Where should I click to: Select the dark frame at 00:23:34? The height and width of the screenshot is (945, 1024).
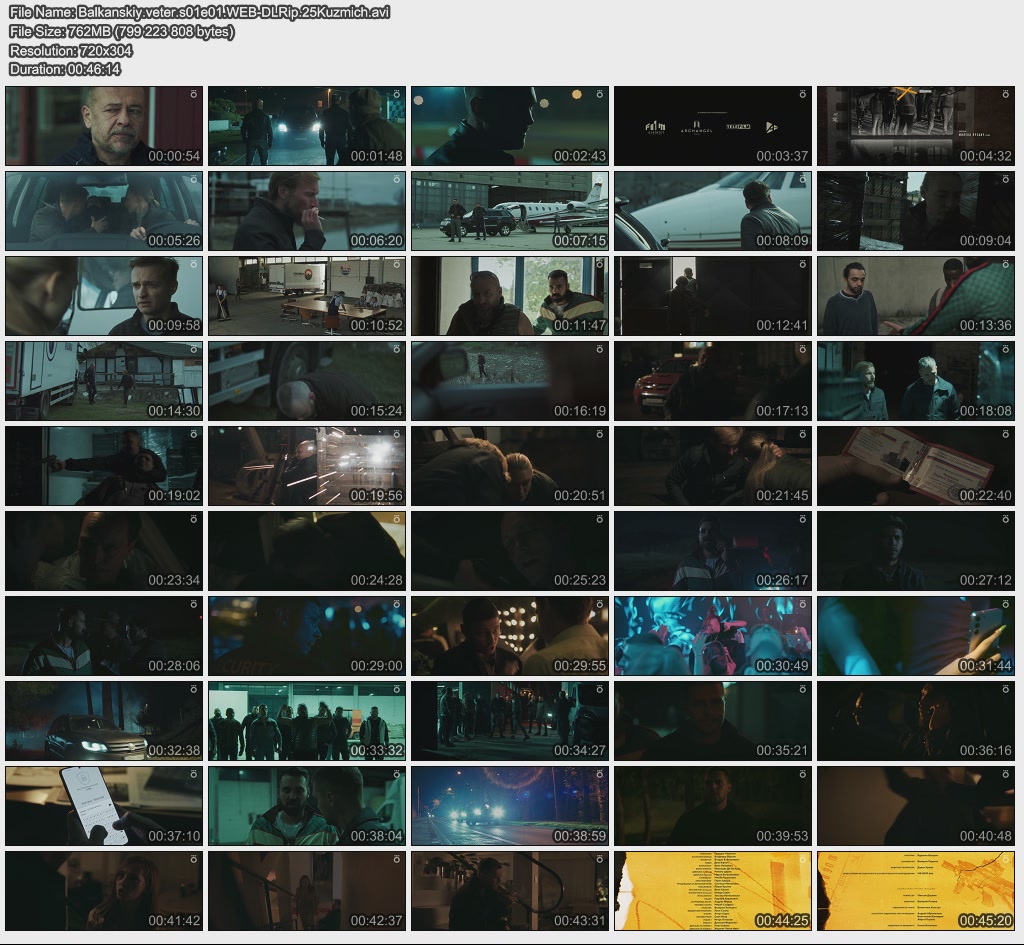(104, 551)
